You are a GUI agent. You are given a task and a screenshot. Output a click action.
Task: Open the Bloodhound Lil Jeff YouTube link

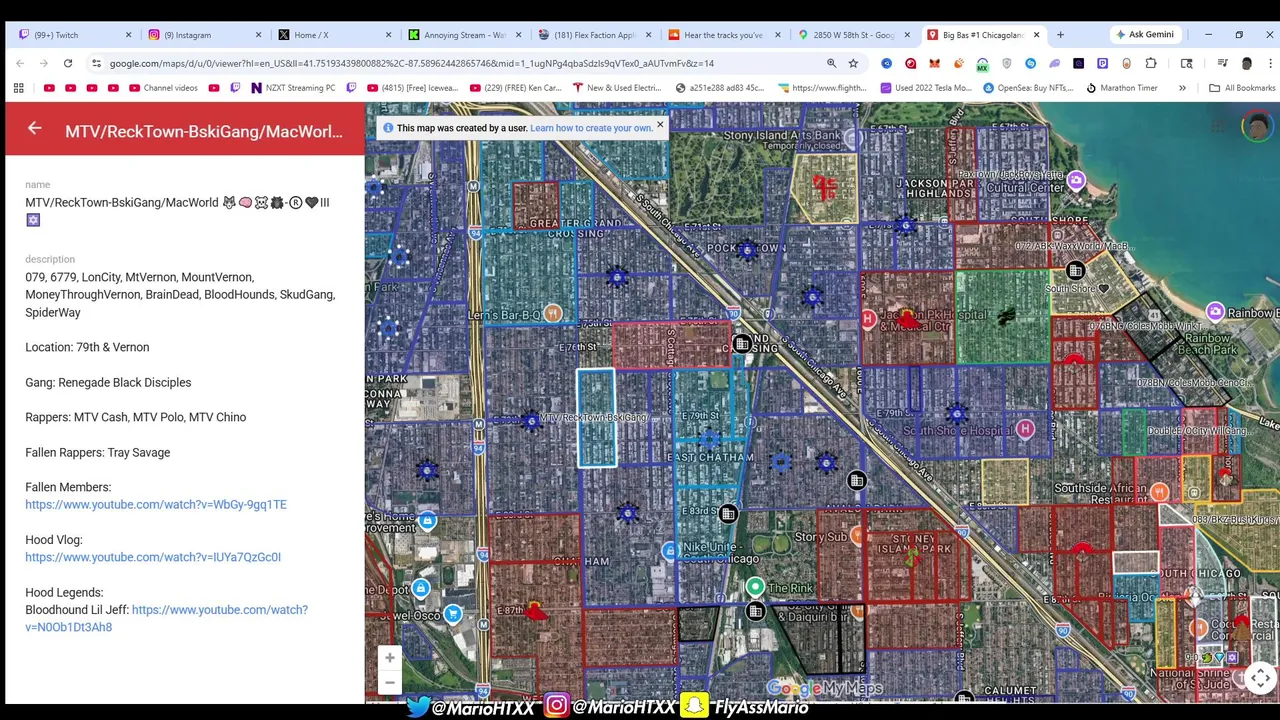(x=166, y=618)
